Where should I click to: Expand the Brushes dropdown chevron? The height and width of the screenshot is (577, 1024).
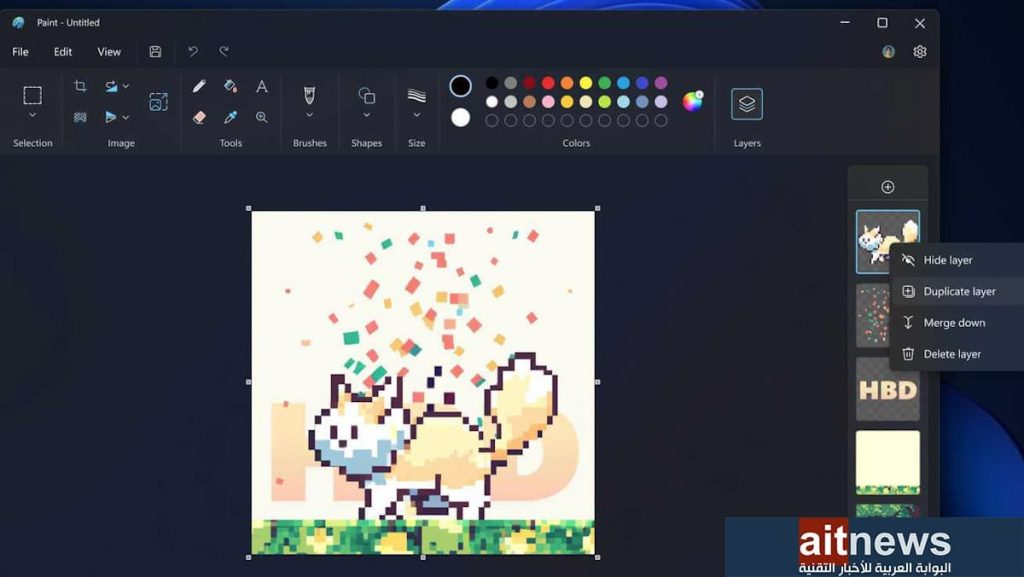tap(310, 116)
